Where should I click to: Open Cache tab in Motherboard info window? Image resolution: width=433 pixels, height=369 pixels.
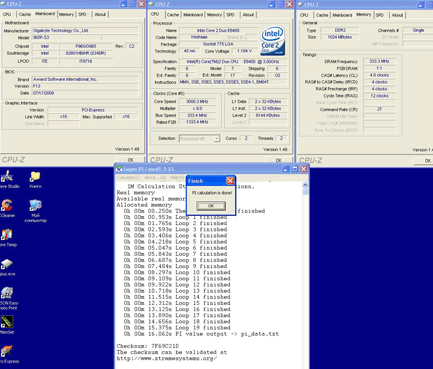coord(25,14)
